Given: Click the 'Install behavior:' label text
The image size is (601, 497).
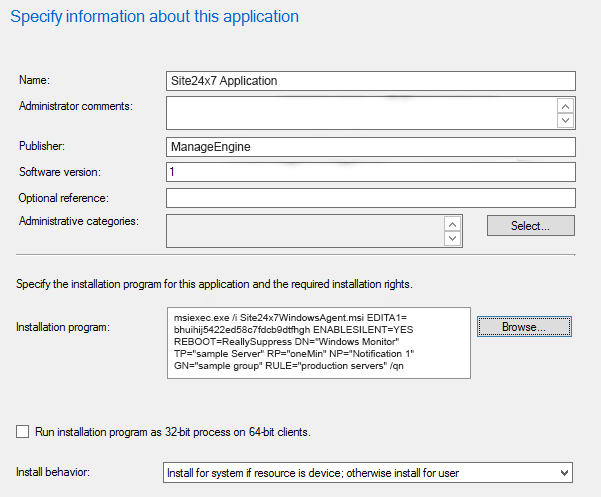Looking at the screenshot, I should click(x=54, y=472).
